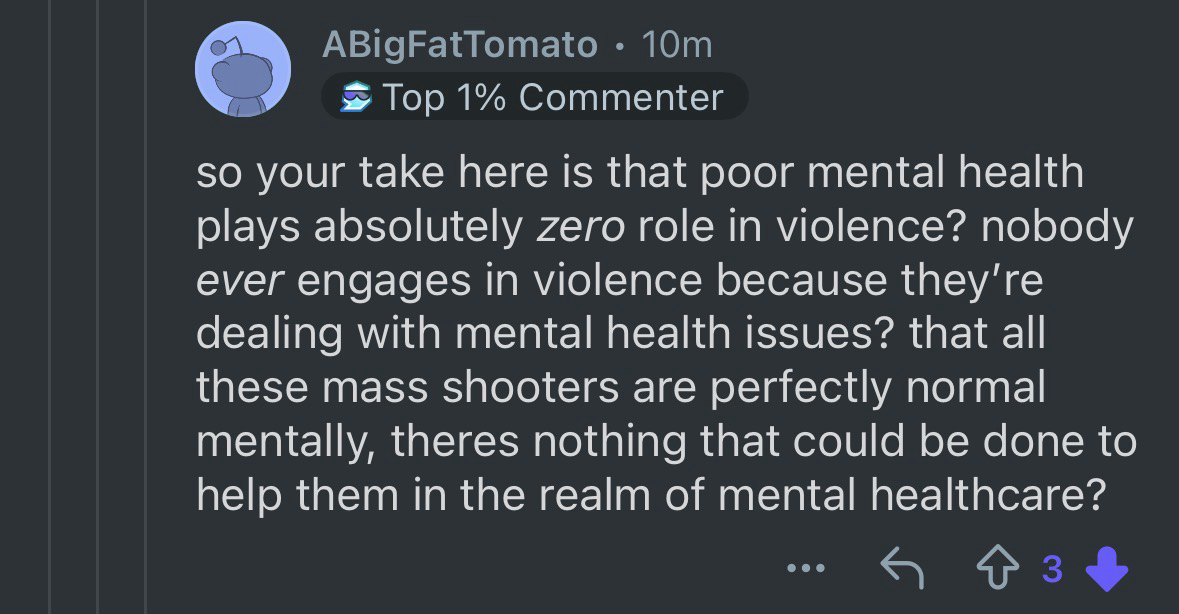Click the sunglasses badge icon beside Top 1%
Viewport: 1179px width, 614px height.
(355, 97)
